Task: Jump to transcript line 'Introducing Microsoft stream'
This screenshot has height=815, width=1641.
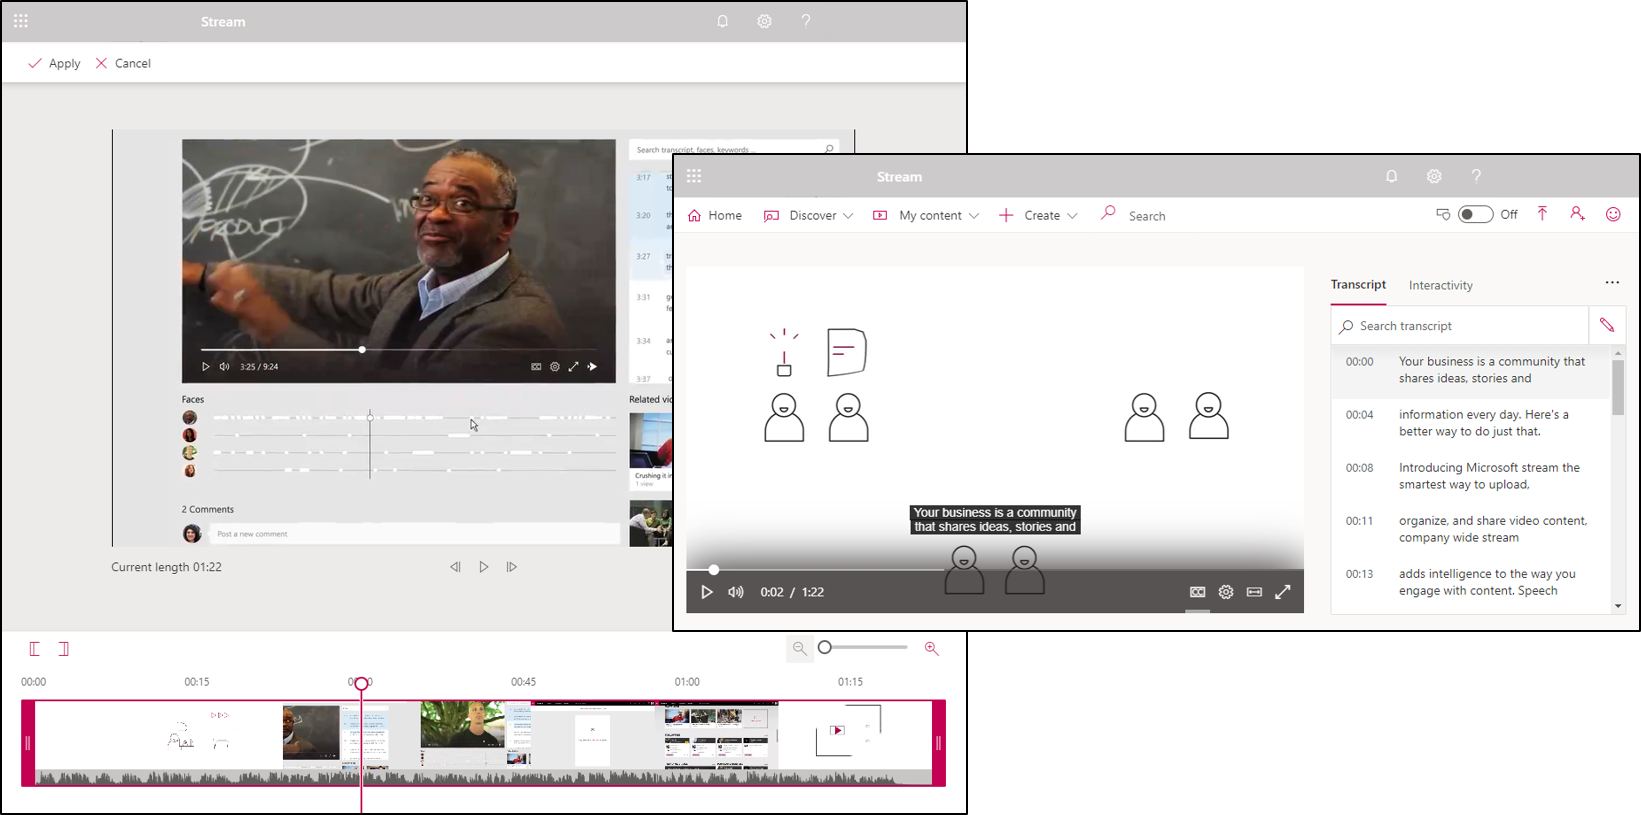Action: click(x=1471, y=476)
